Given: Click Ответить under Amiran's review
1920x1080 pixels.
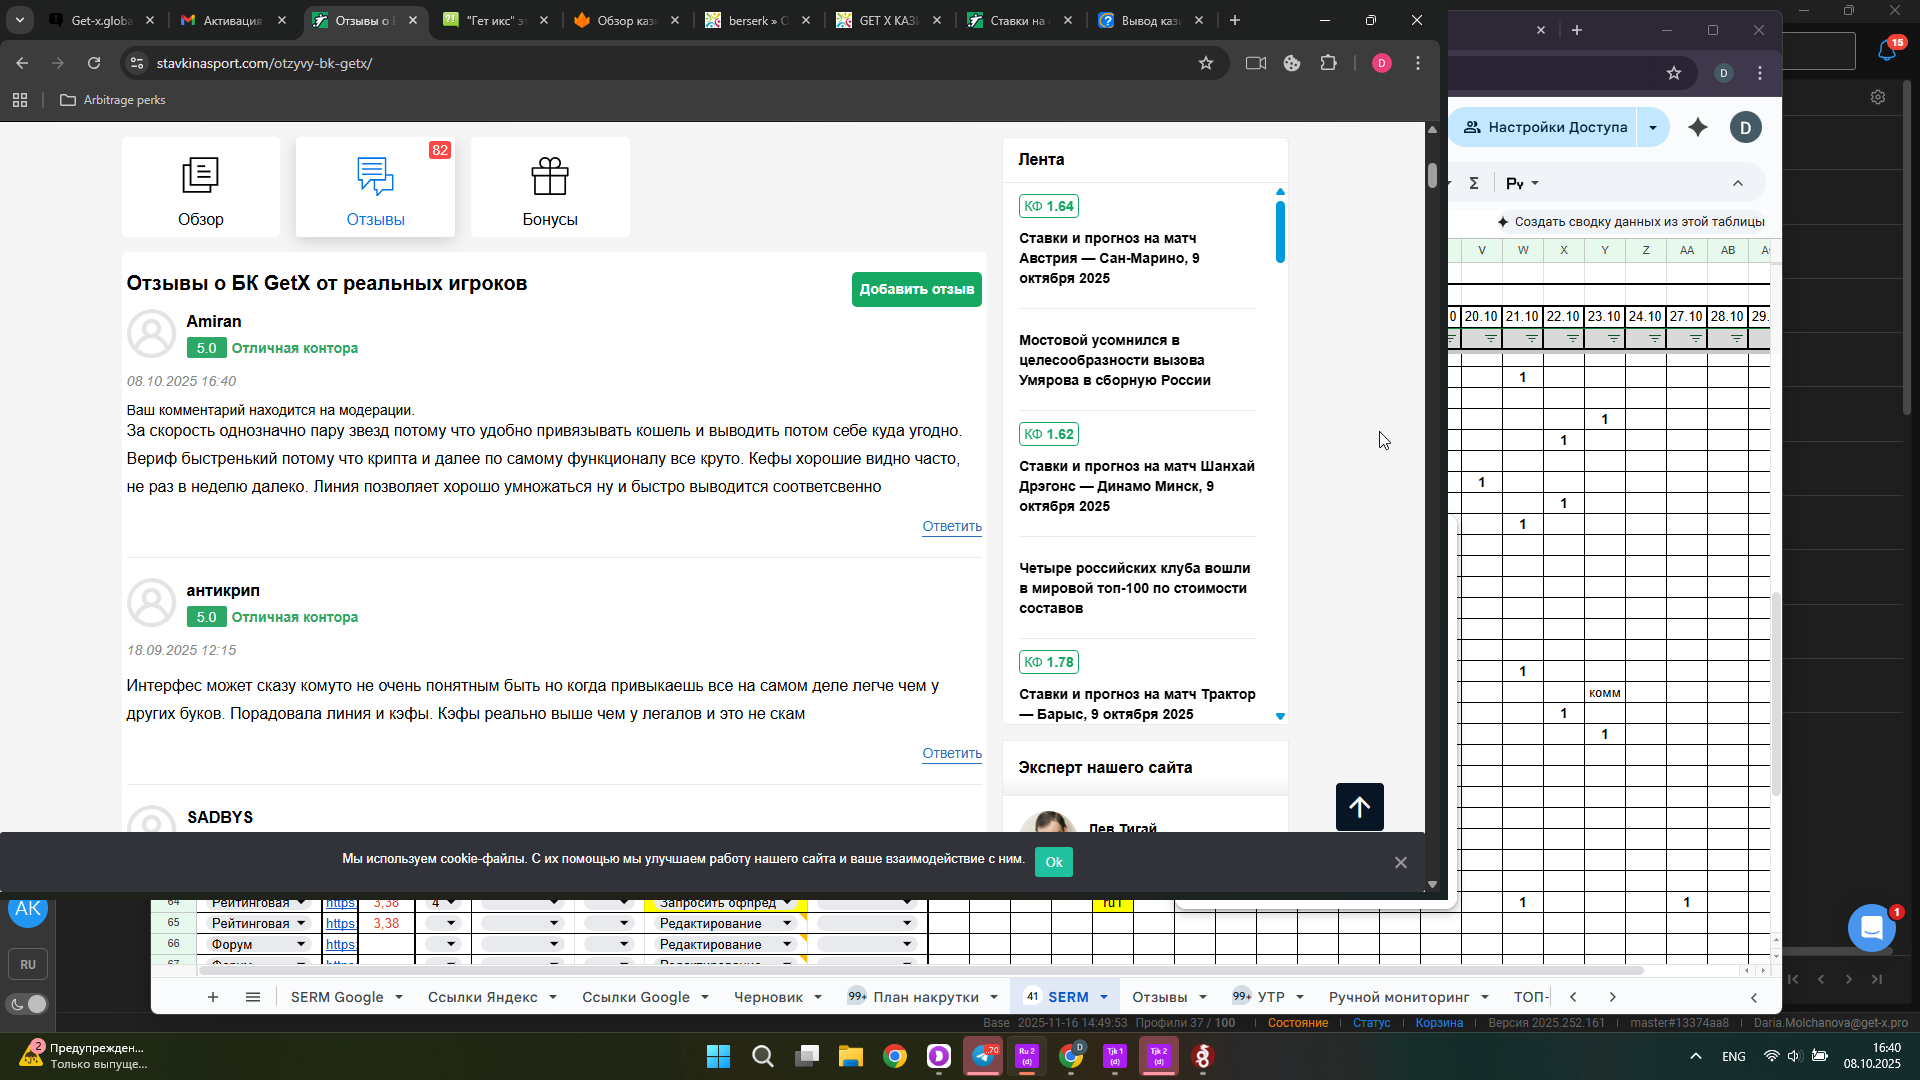Looking at the screenshot, I should (951, 526).
